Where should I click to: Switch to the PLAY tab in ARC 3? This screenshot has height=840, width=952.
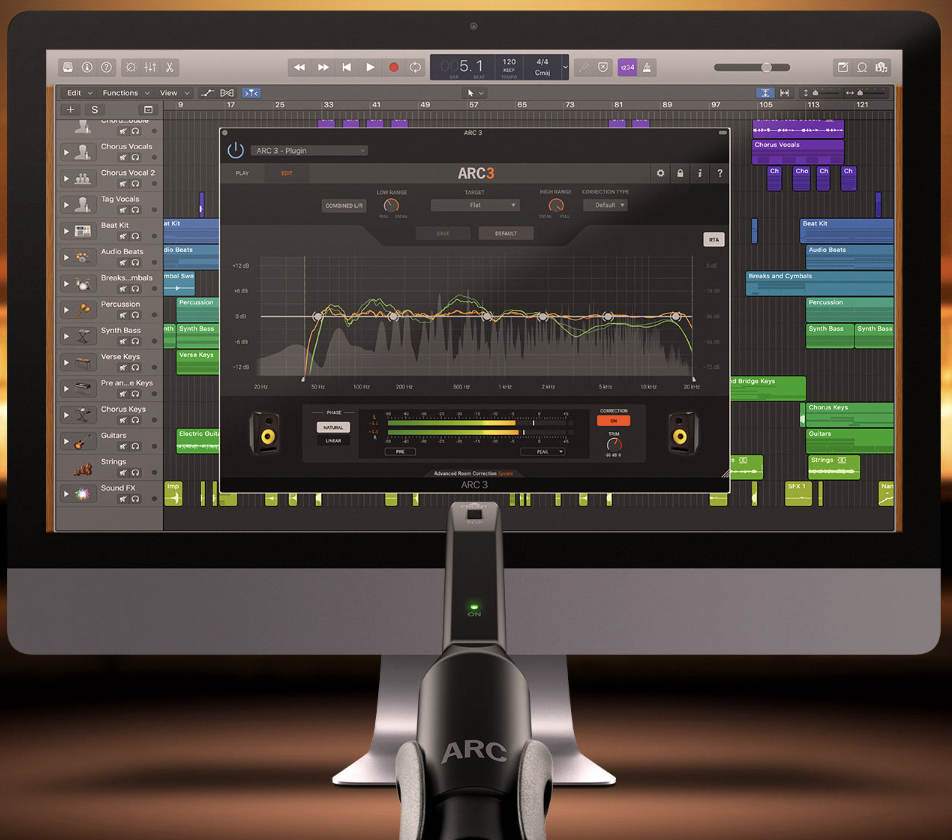click(x=242, y=173)
